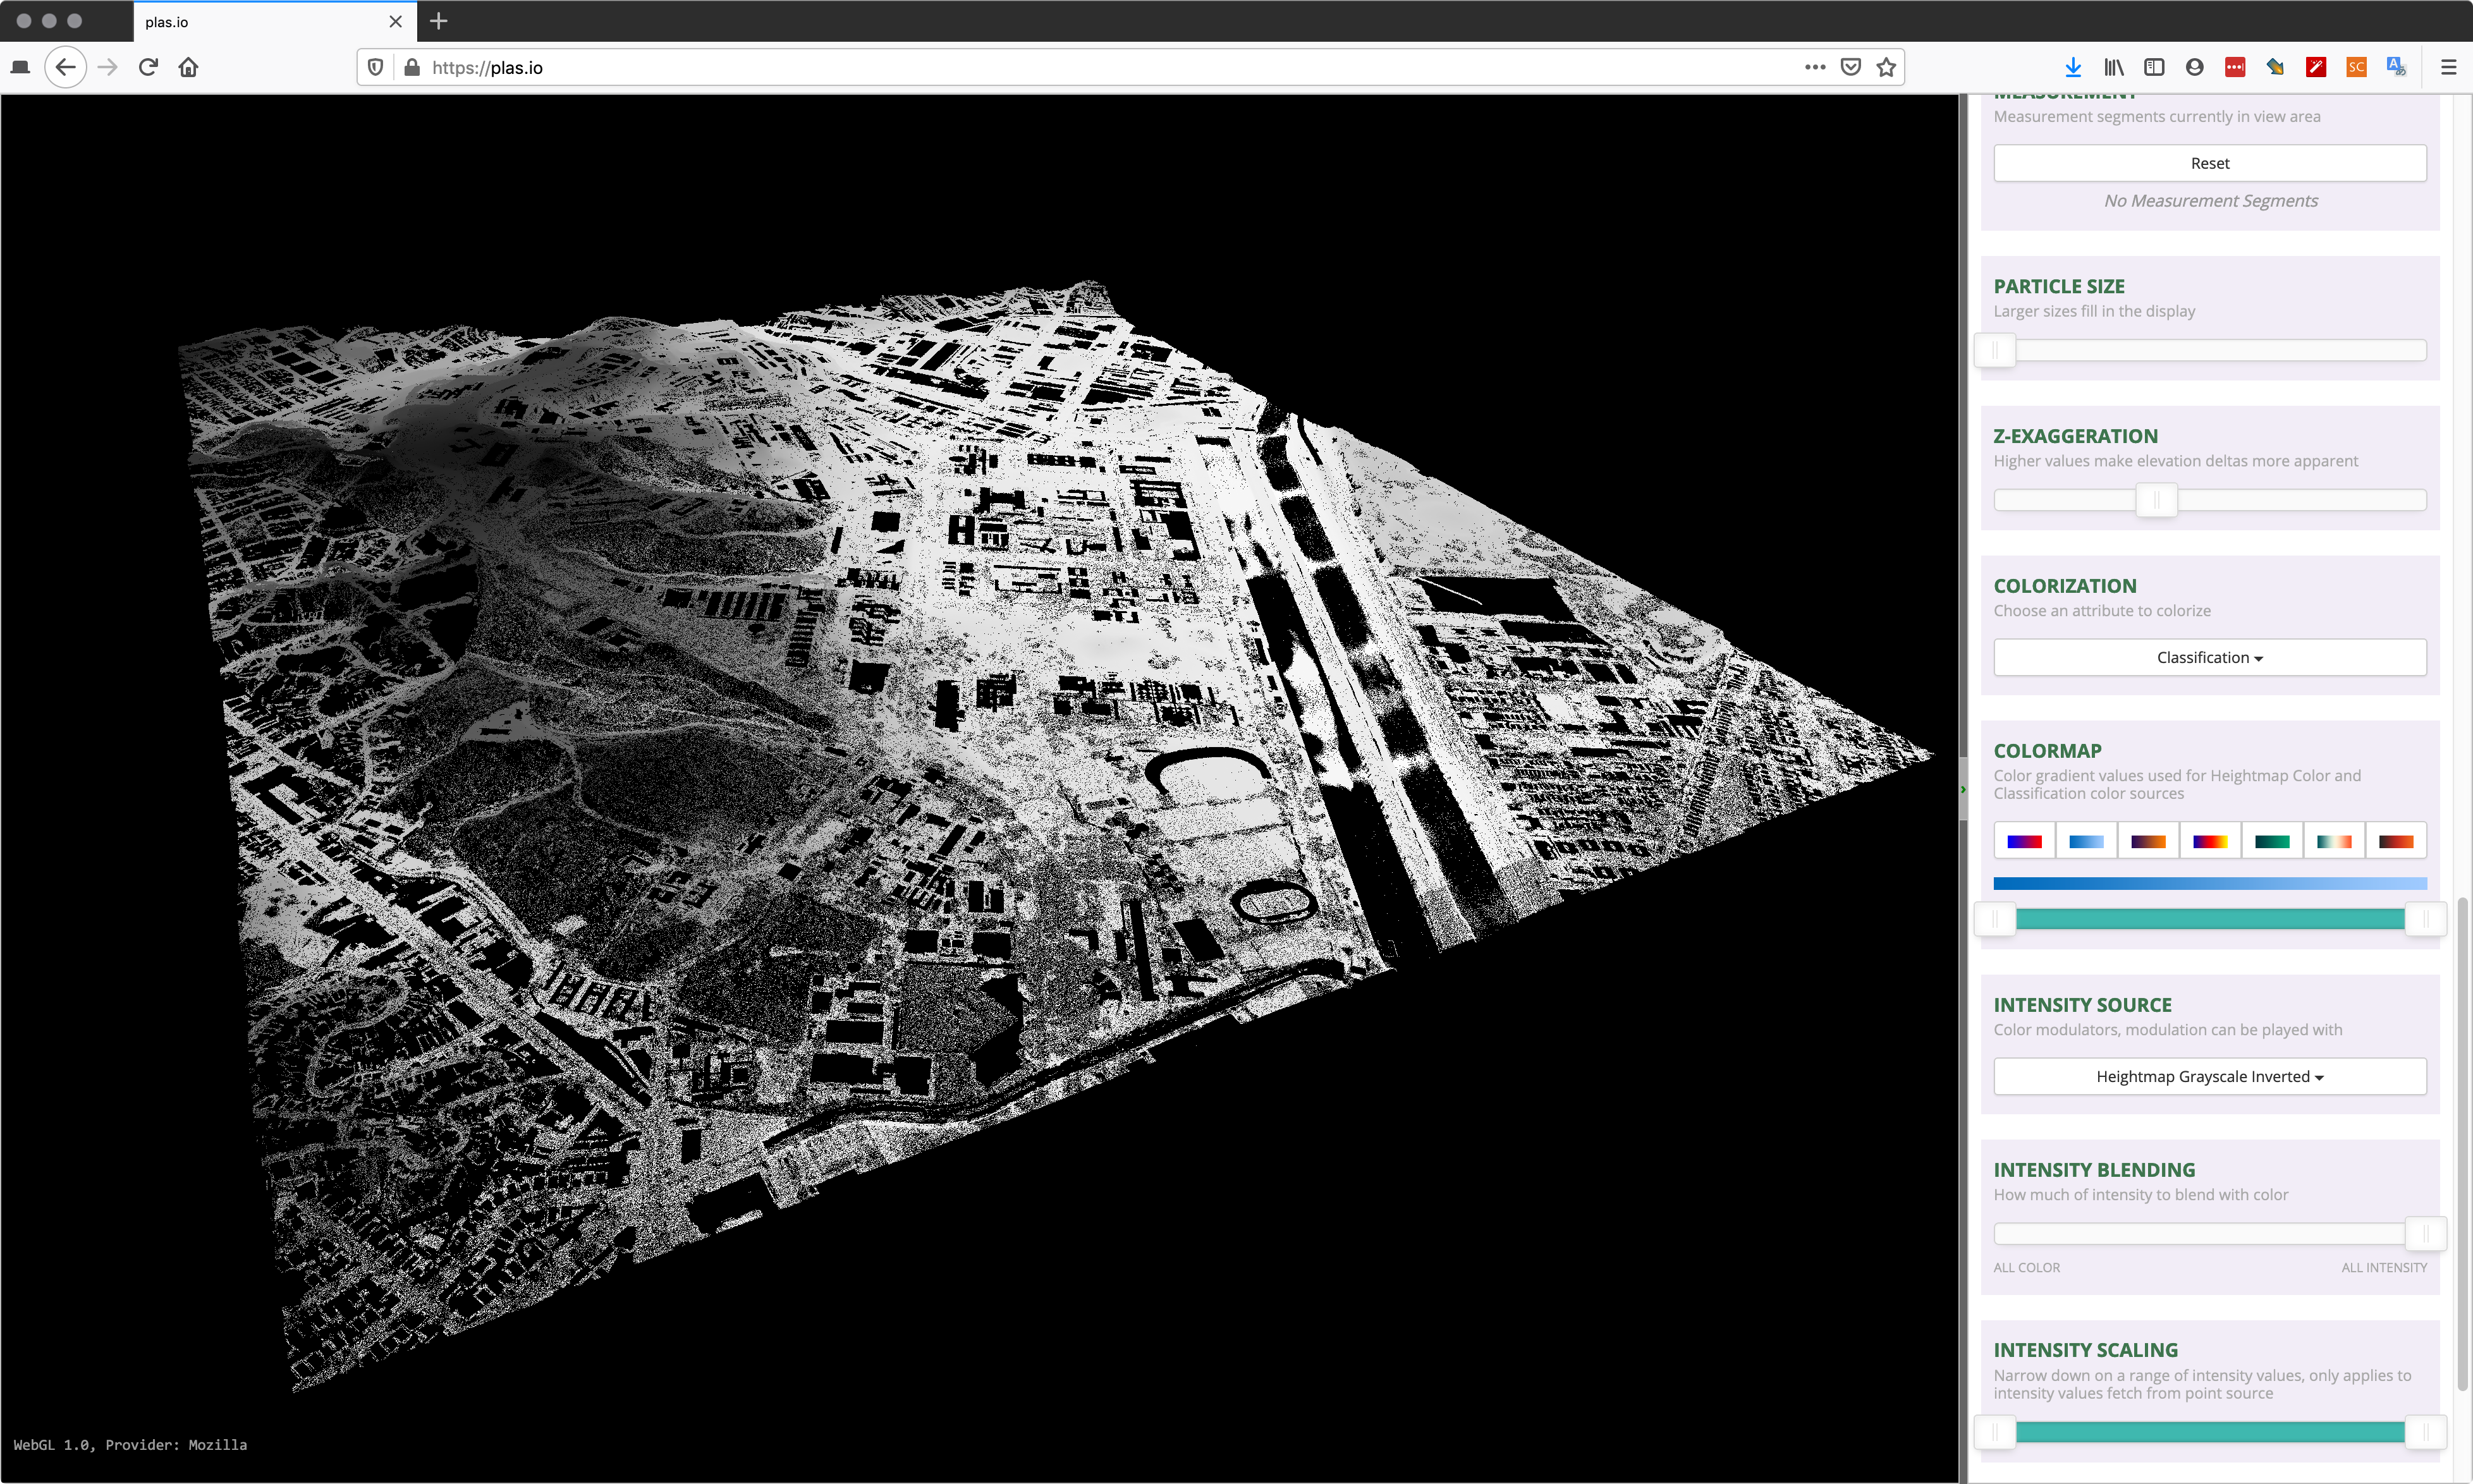This screenshot has width=2473, height=1484.
Task: Click the Library bookshelf icon
Action: point(2113,67)
